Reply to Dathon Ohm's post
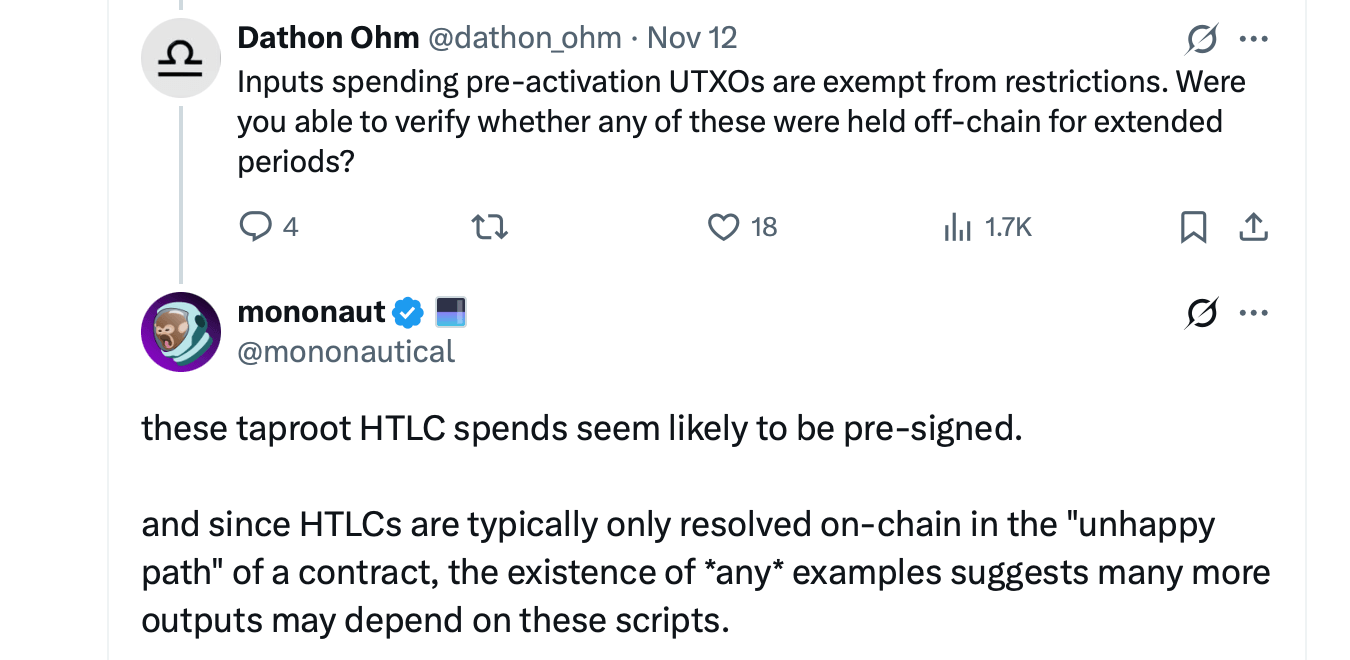 pos(257,228)
